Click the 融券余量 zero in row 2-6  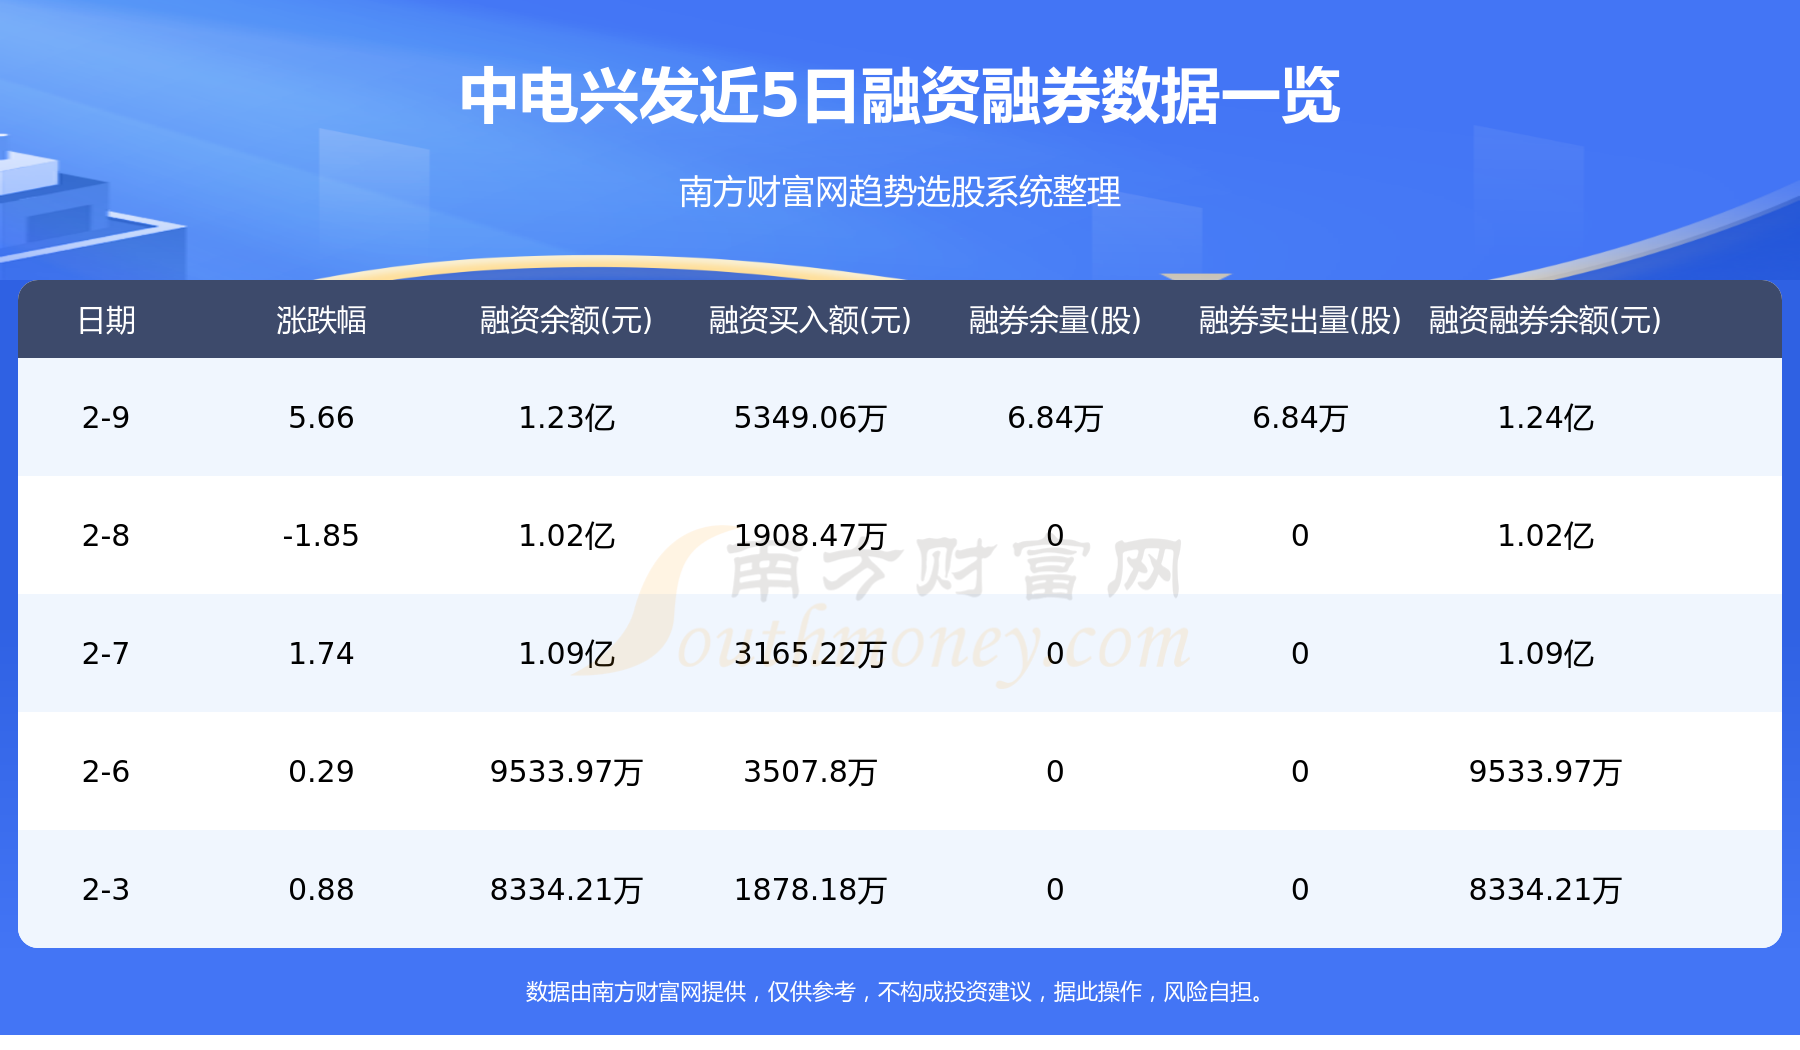click(x=1055, y=771)
